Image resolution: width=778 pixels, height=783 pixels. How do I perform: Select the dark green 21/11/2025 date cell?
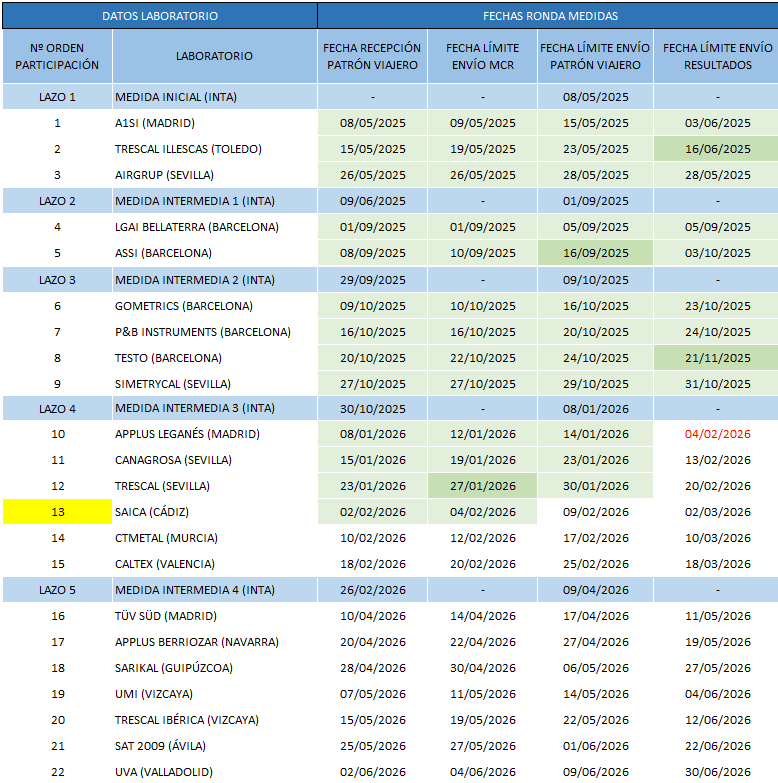point(716,358)
